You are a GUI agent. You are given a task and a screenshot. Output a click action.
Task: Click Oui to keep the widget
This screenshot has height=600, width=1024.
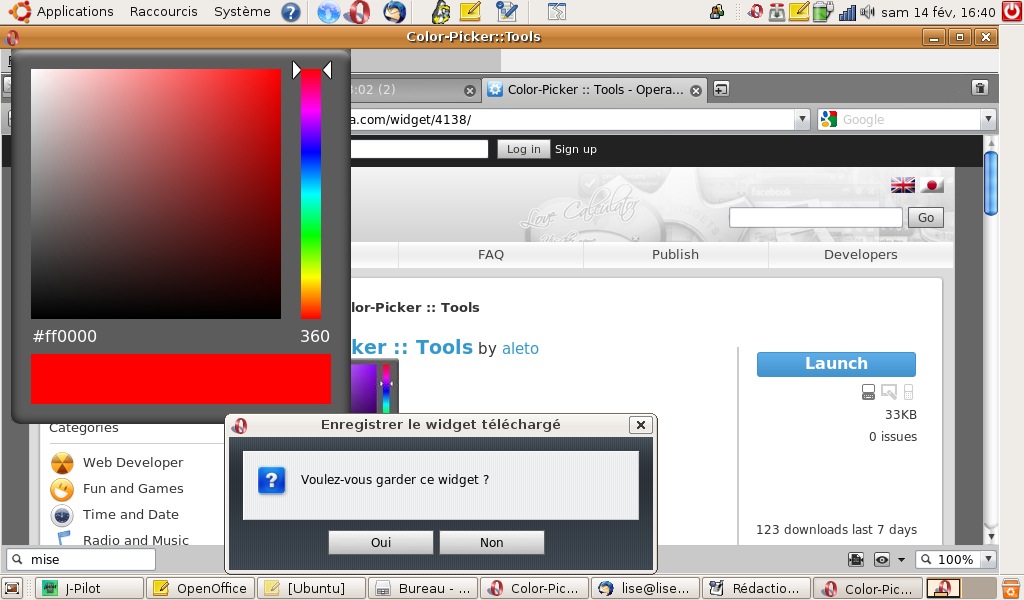click(380, 542)
